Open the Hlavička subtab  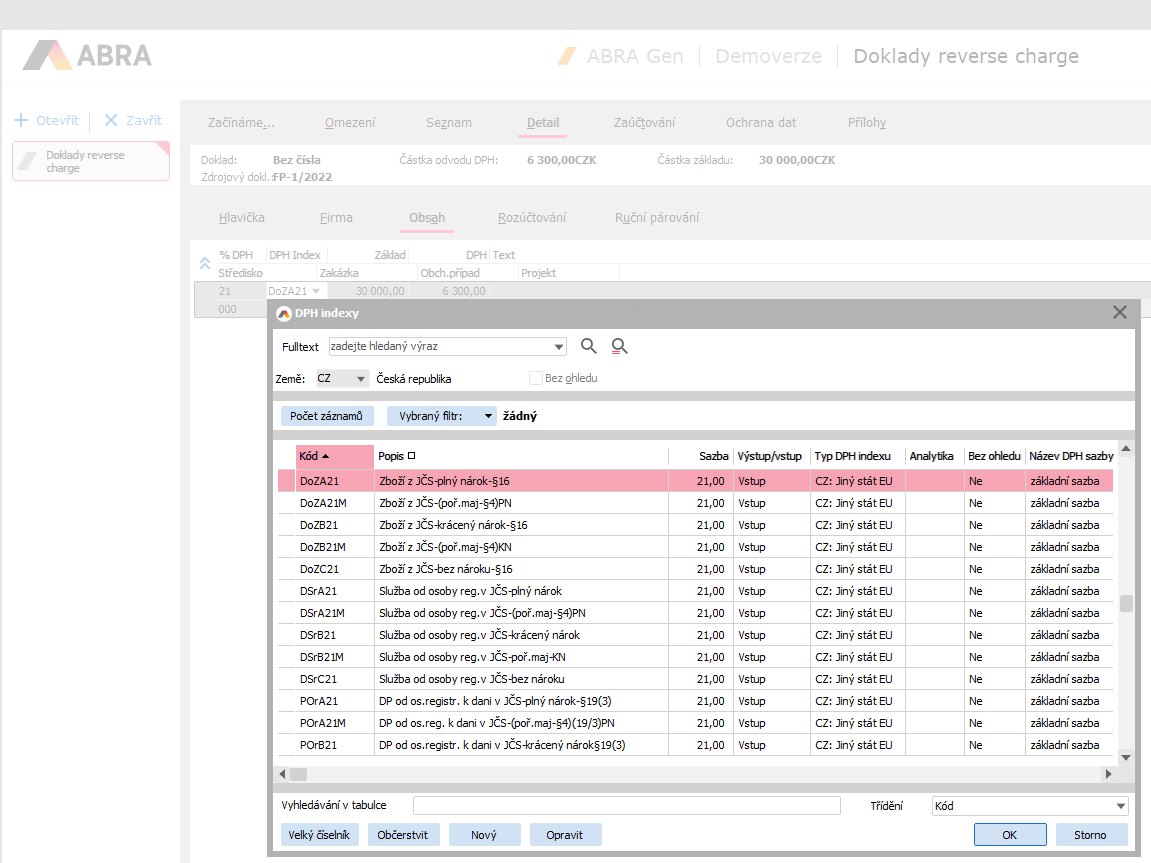pyautogui.click(x=242, y=218)
